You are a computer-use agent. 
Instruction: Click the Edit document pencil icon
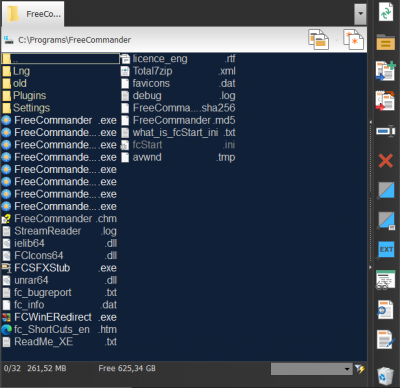click(386, 340)
